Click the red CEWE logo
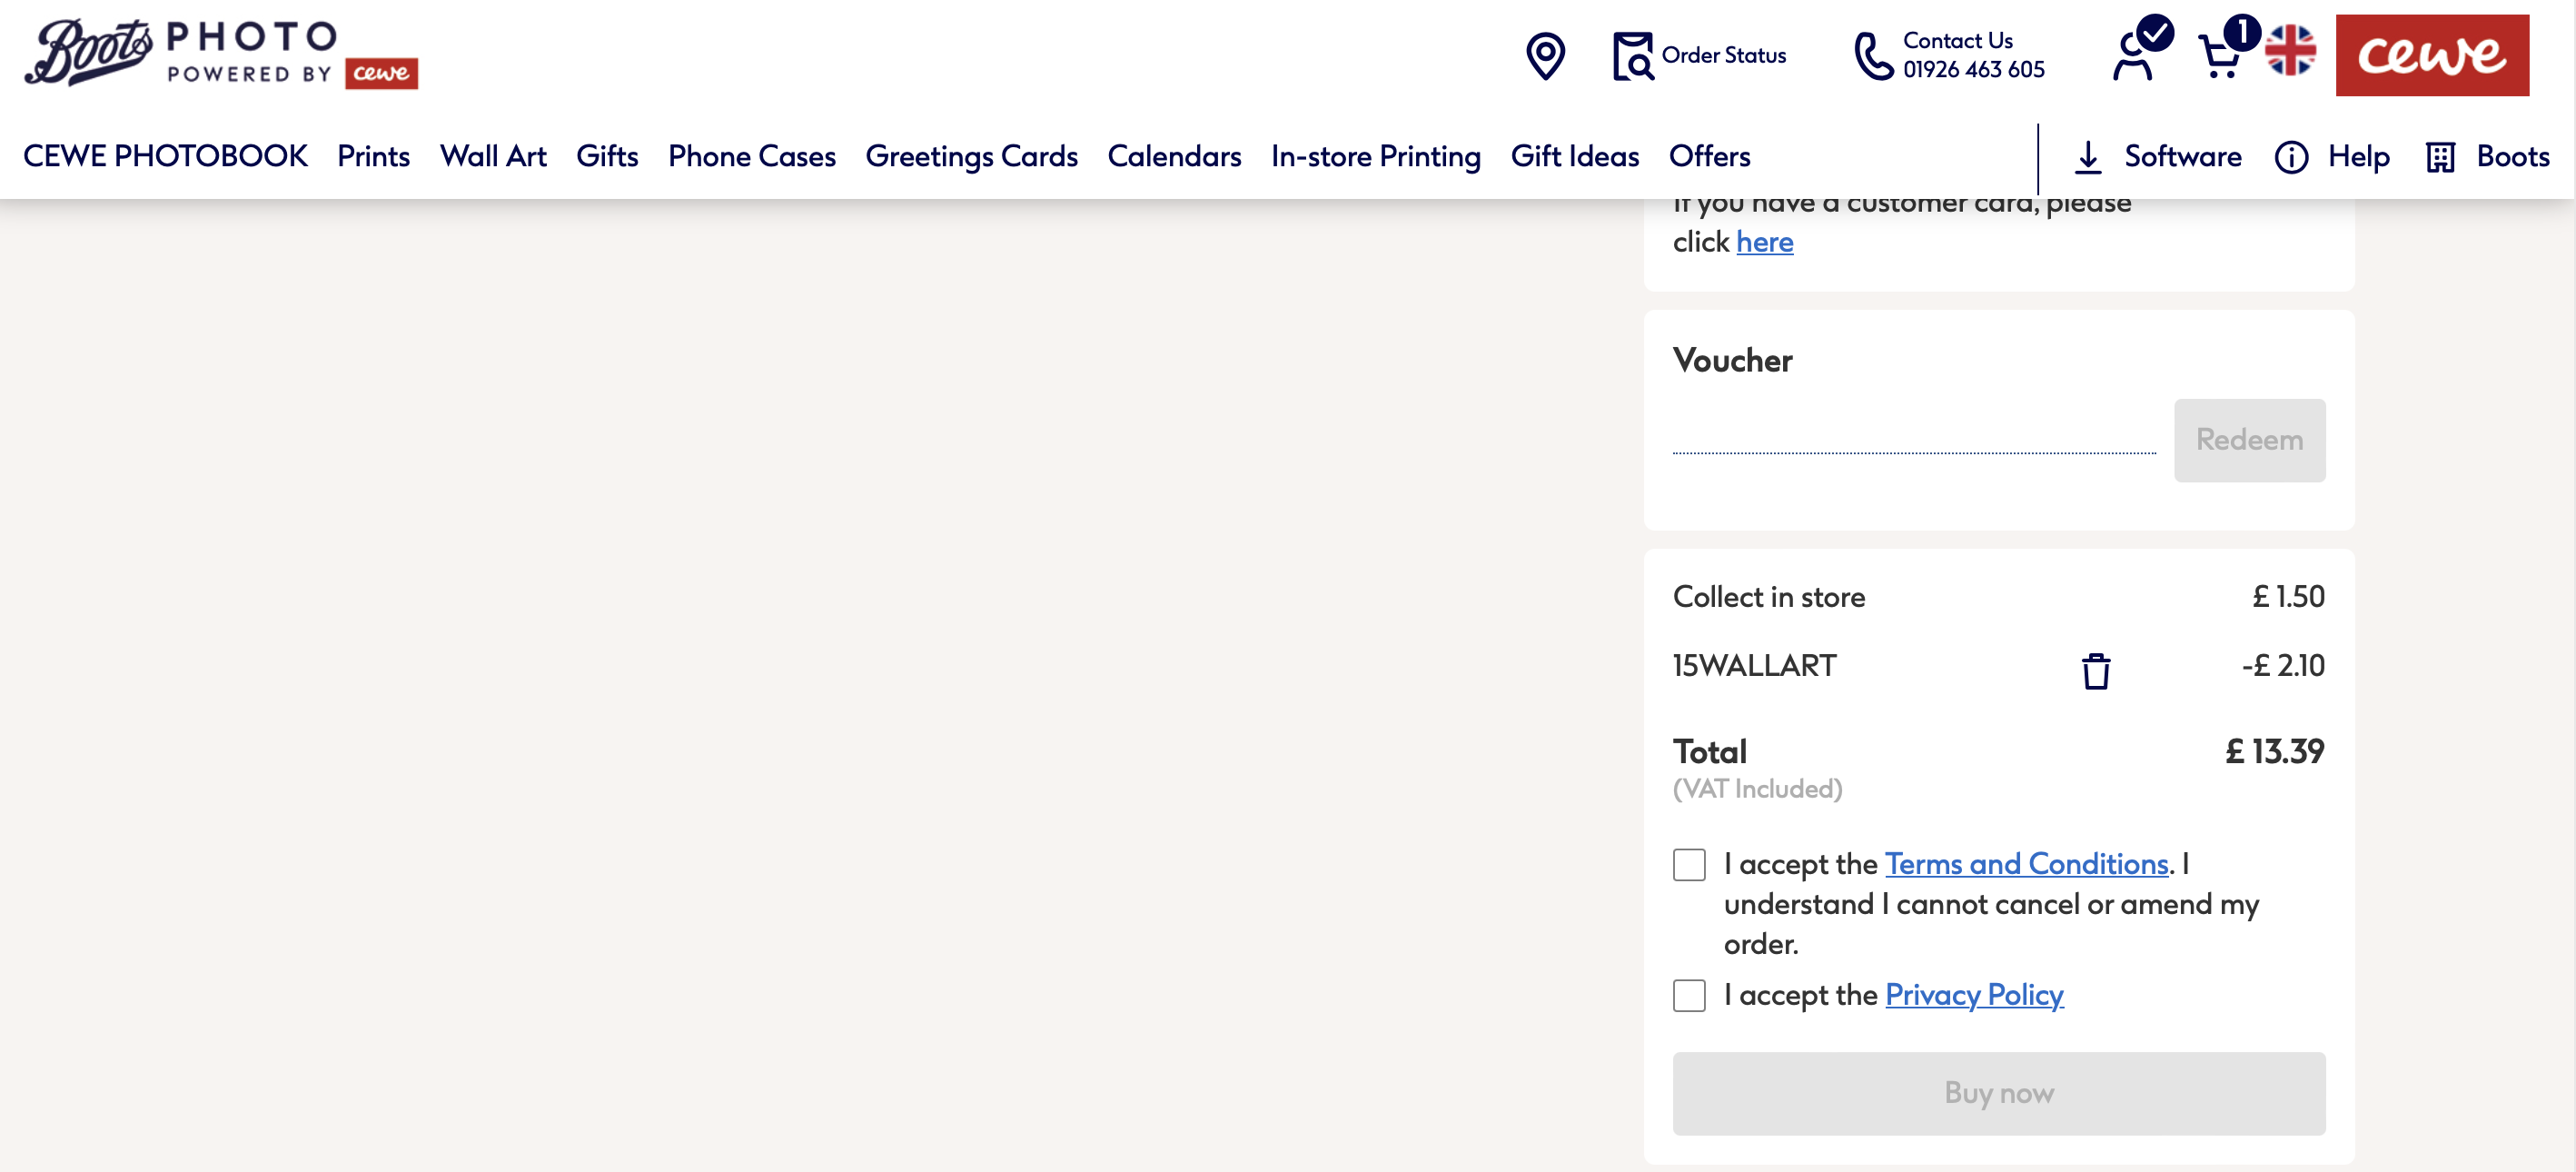The width and height of the screenshot is (2576, 1172). coord(2431,56)
